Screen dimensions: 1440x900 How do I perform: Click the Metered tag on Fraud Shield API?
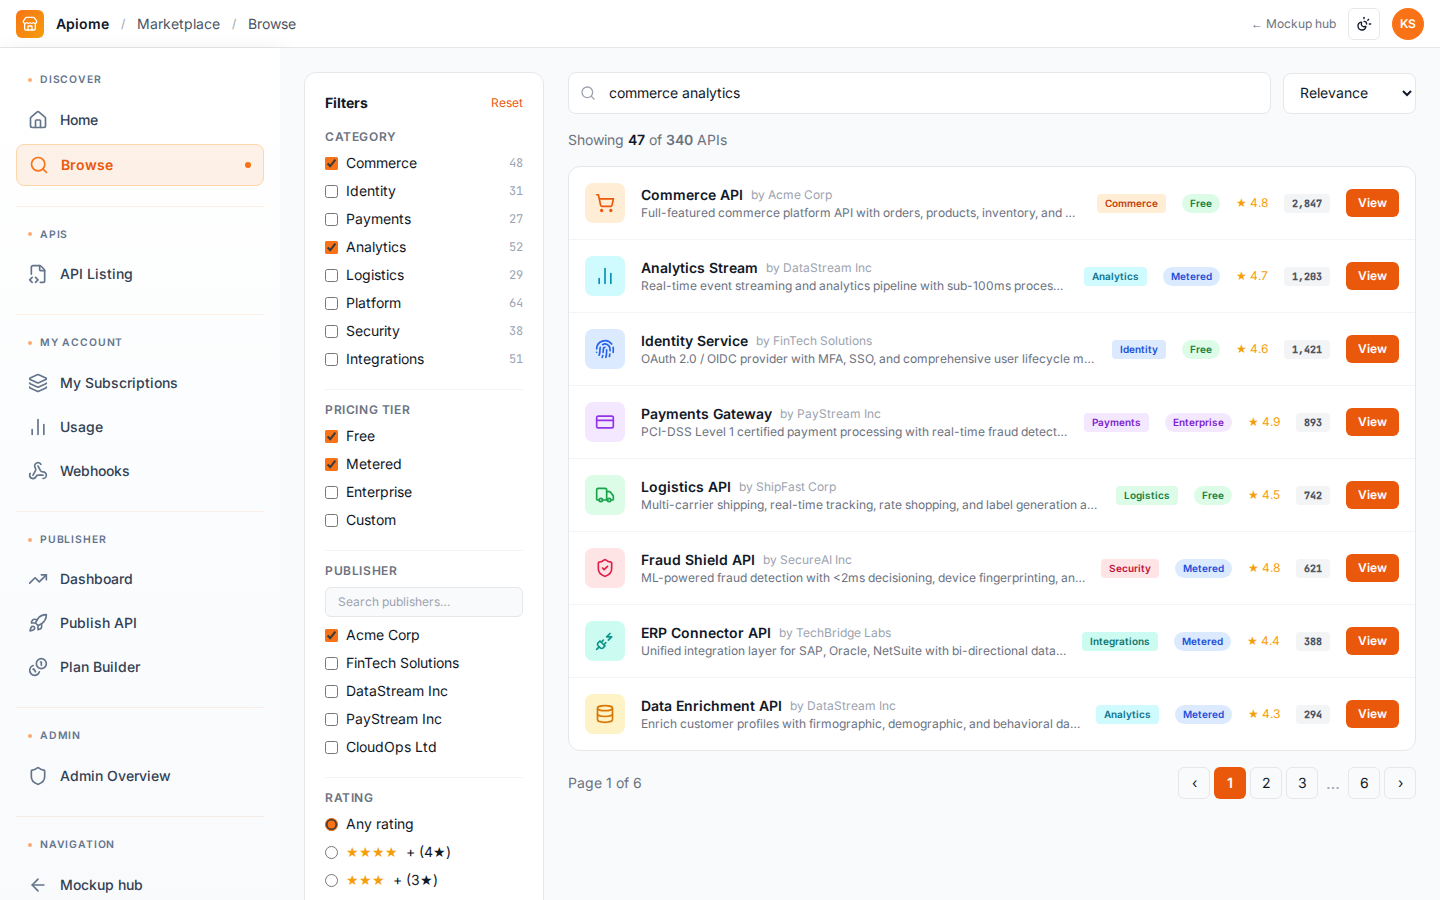1203,568
